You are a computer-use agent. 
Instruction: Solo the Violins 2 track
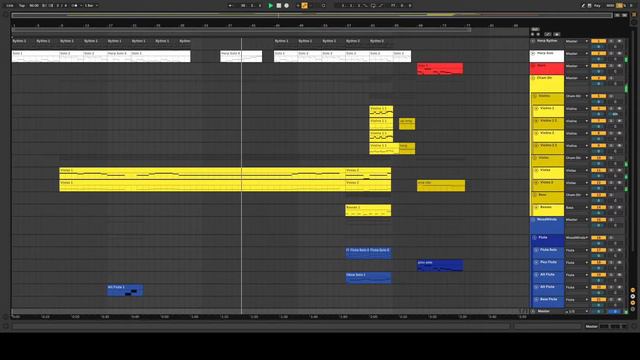[611, 133]
